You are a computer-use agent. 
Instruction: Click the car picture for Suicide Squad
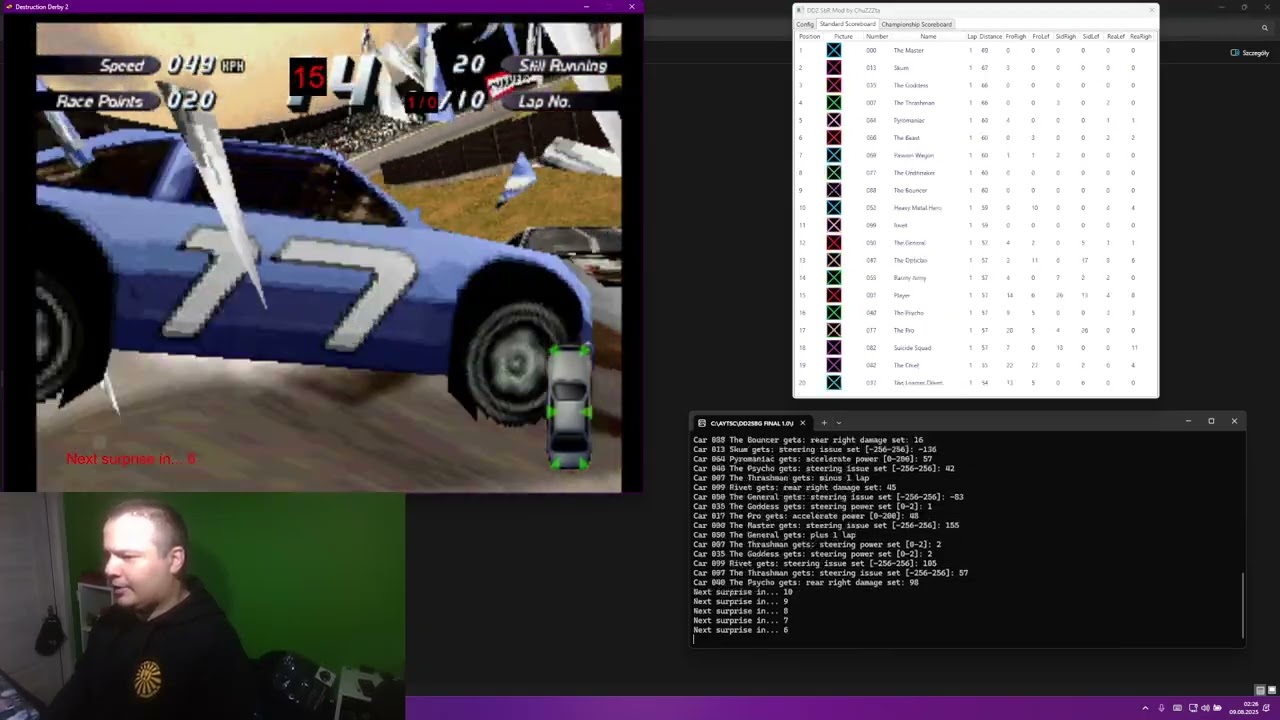(x=834, y=348)
